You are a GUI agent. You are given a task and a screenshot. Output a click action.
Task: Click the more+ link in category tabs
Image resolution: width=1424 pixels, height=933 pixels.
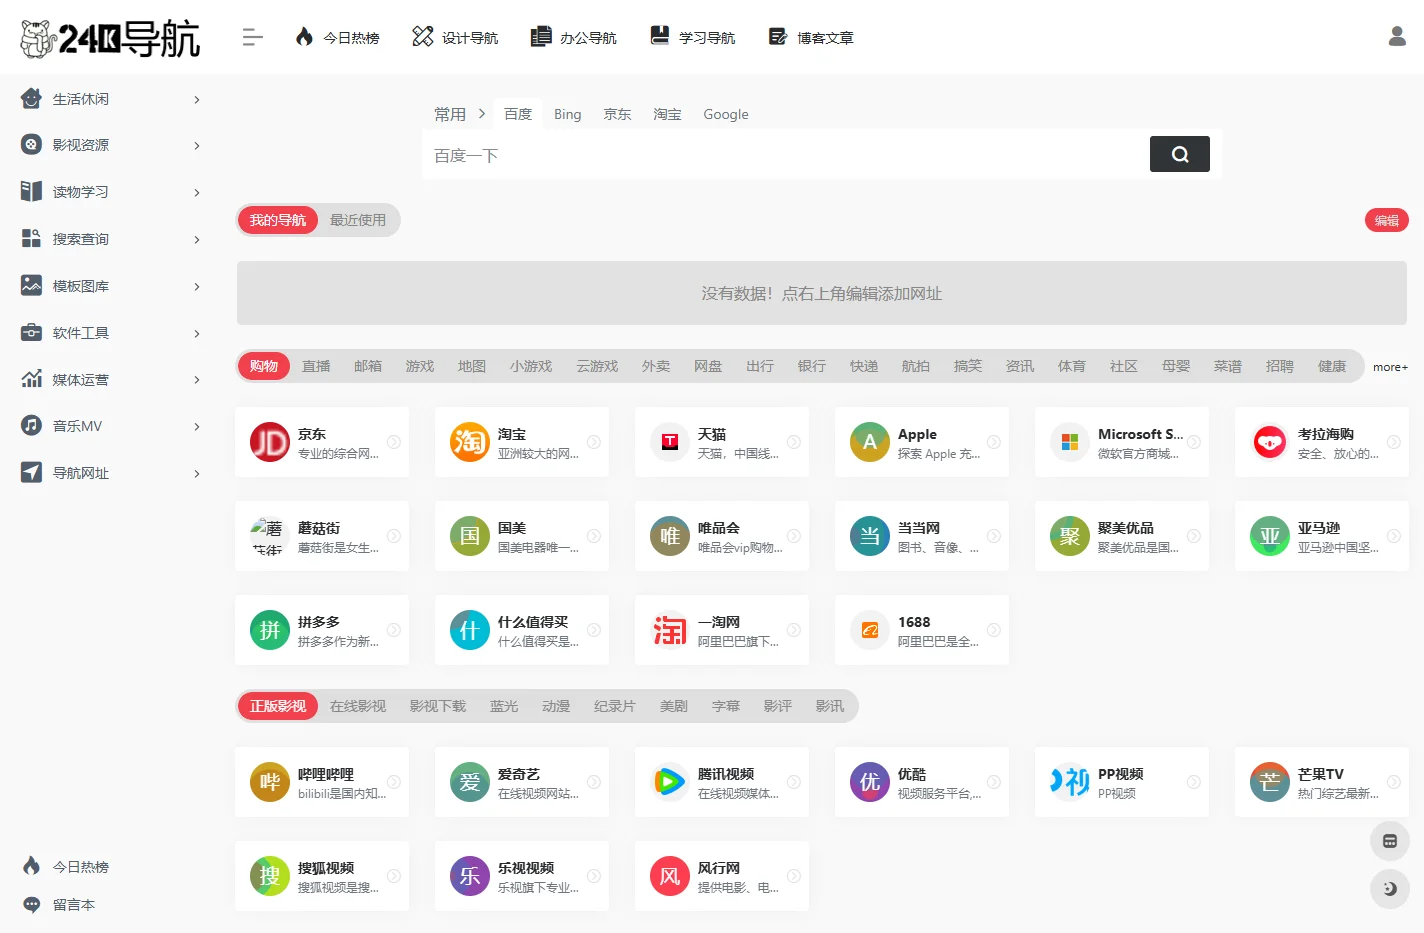(x=1390, y=367)
